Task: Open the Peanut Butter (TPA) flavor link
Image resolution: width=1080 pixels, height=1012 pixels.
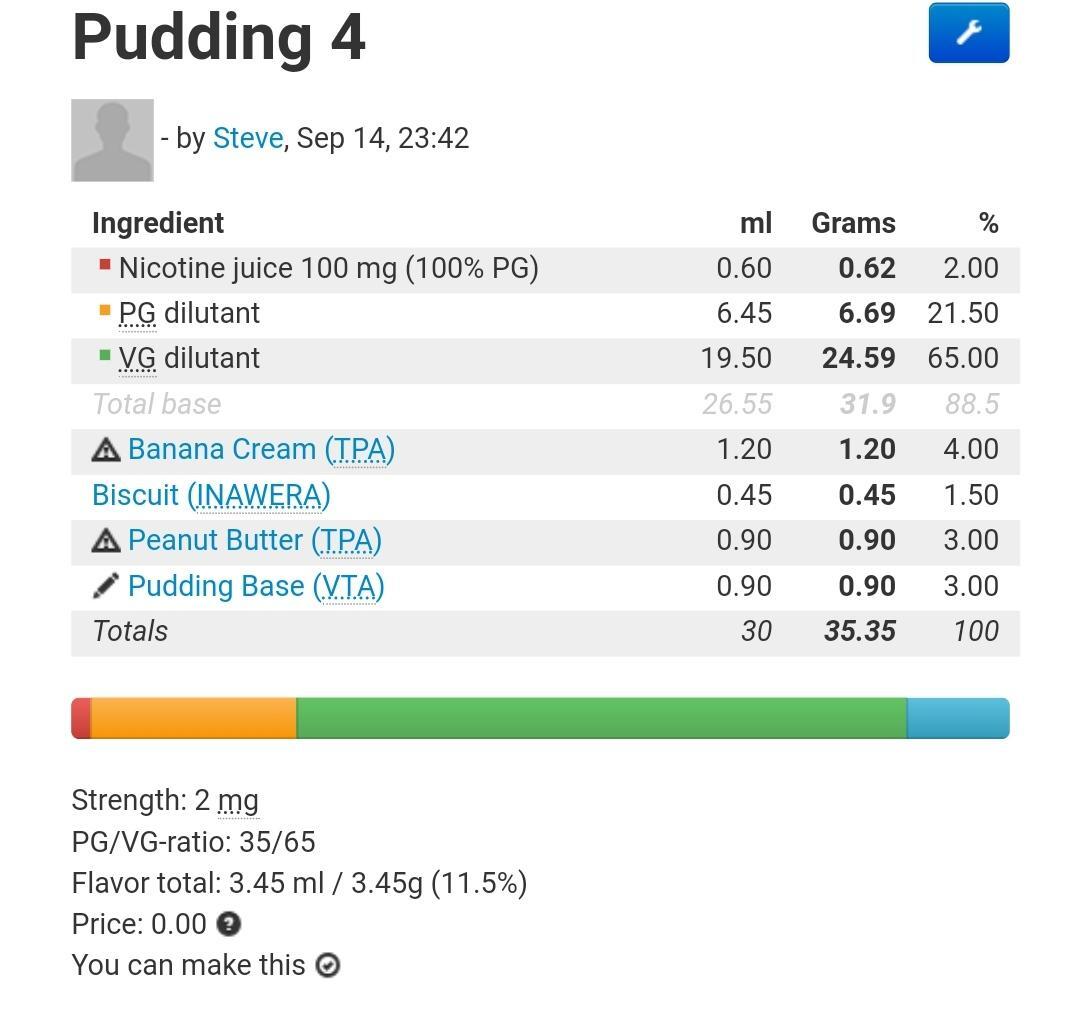Action: pos(255,541)
